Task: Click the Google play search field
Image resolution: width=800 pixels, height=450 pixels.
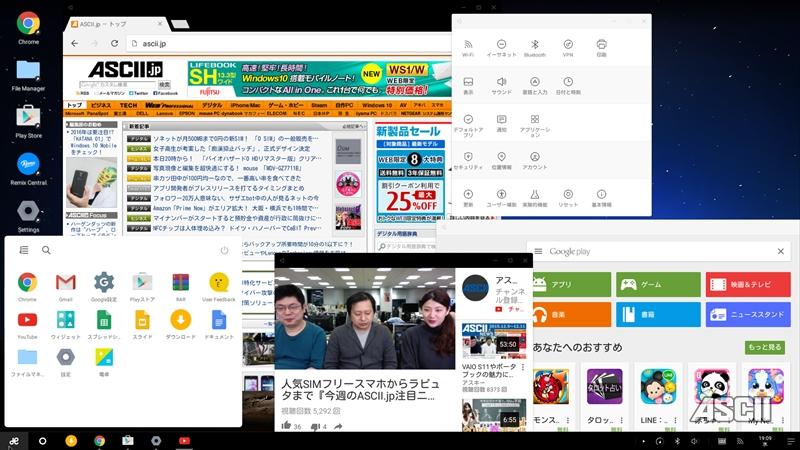Action: click(x=658, y=251)
